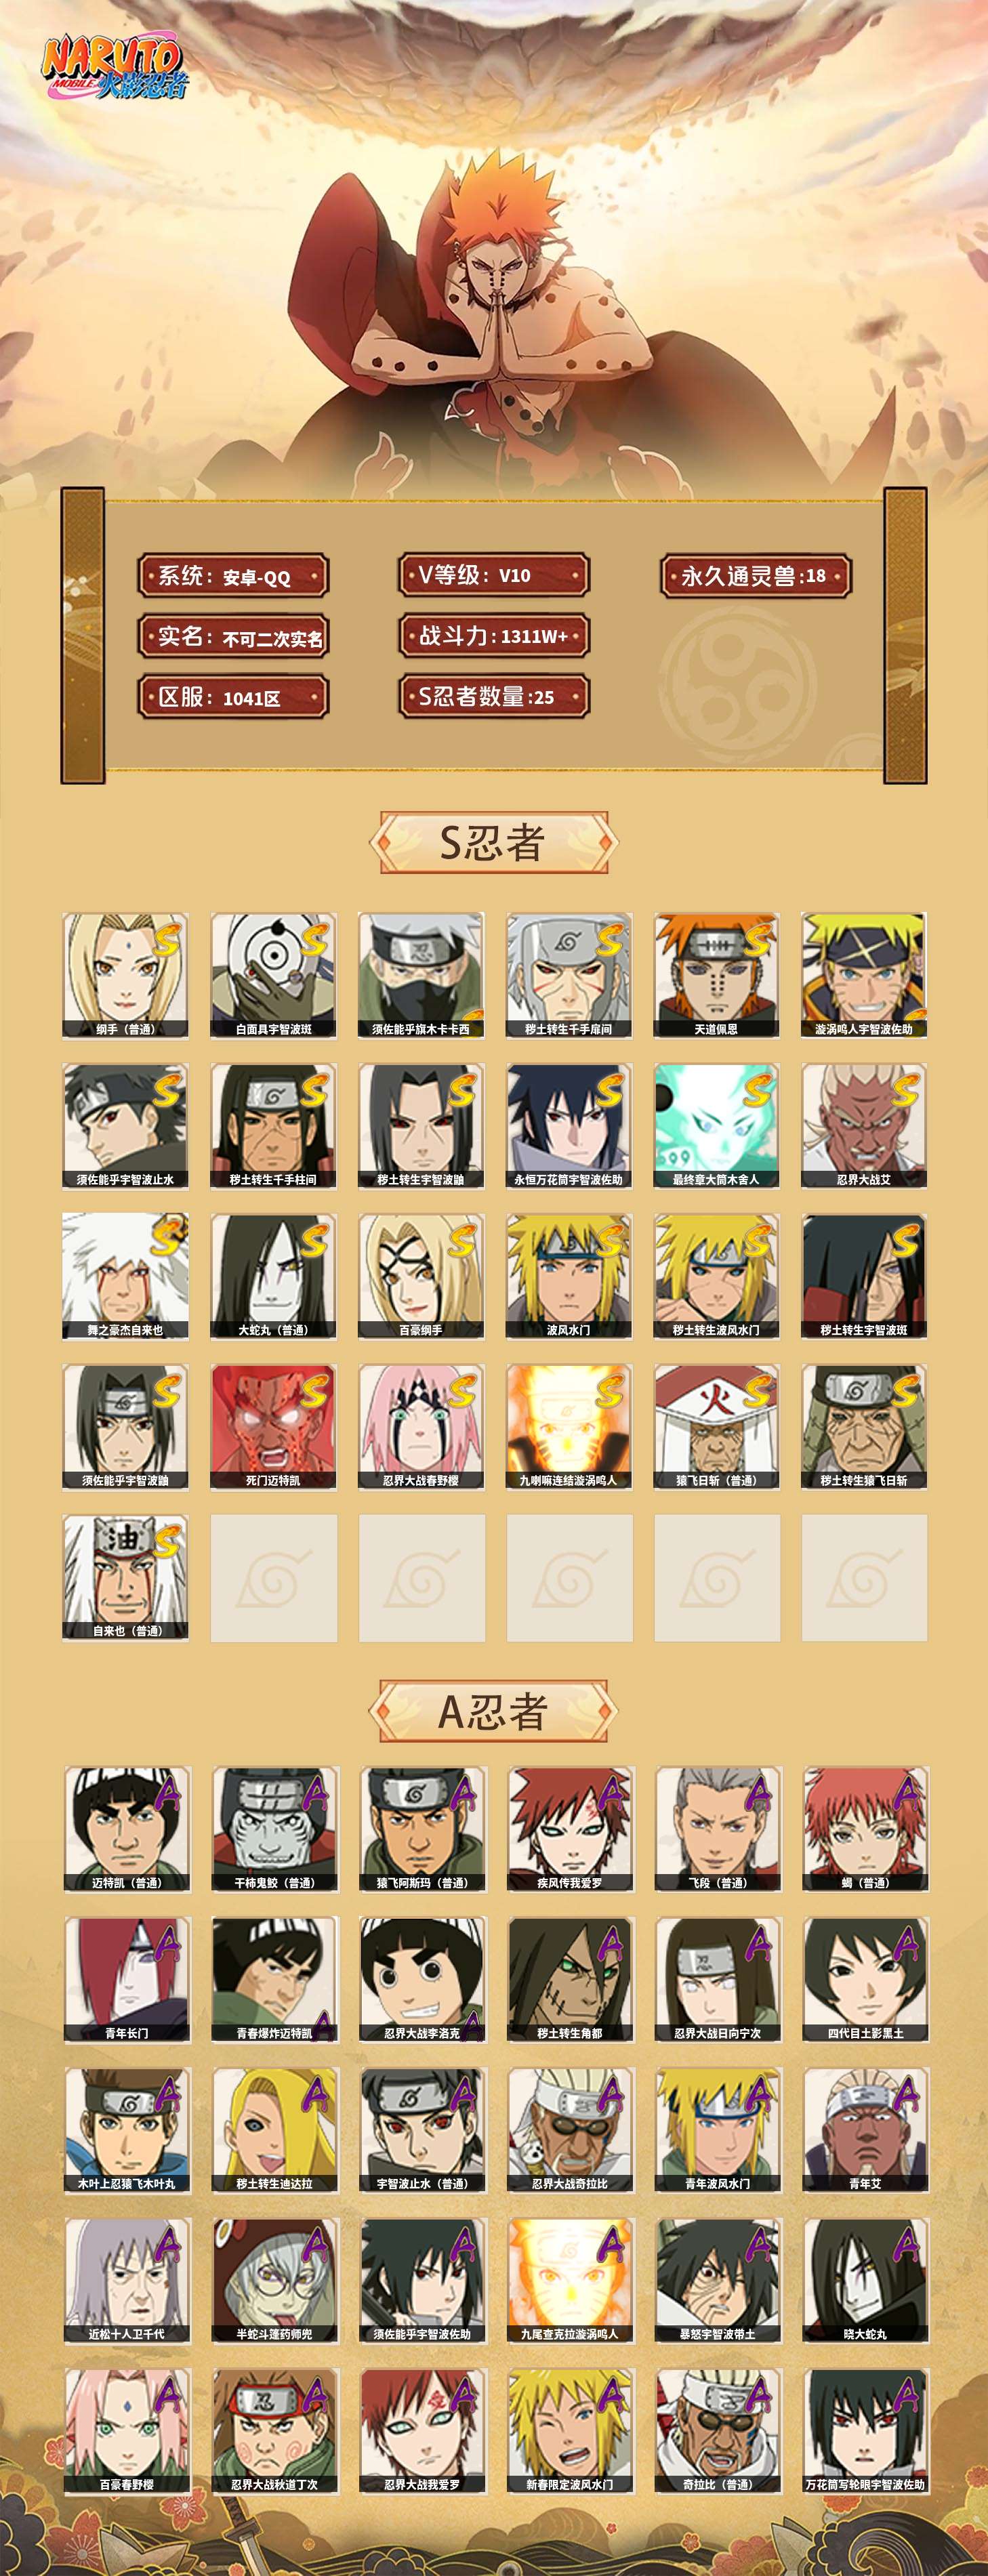Screen dimensions: 988x2576
Task: Select the 晓大蛇丸 character portrait
Action: click(x=866, y=2280)
